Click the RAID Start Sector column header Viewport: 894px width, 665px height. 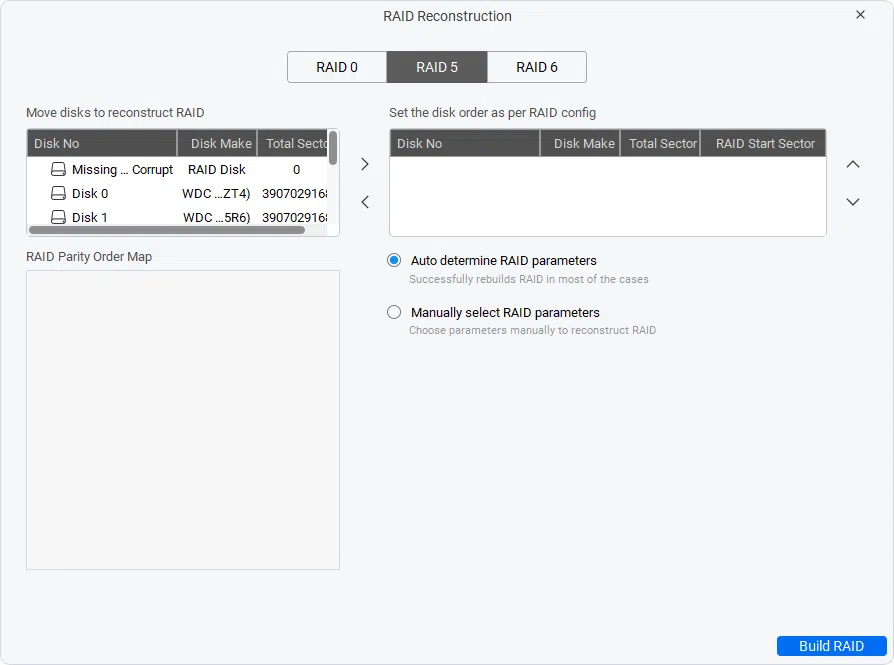pyautogui.click(x=763, y=143)
